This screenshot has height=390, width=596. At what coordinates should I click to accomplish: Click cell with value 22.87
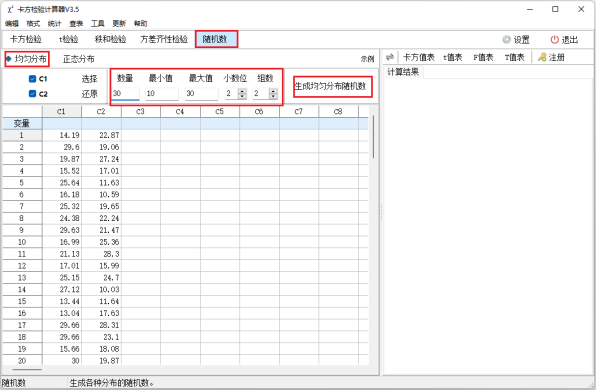coord(101,135)
